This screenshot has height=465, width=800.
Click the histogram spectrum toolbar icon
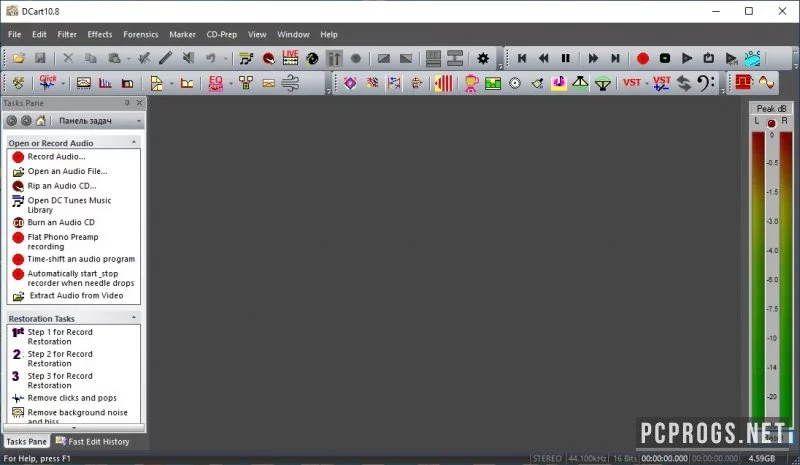pos(105,83)
